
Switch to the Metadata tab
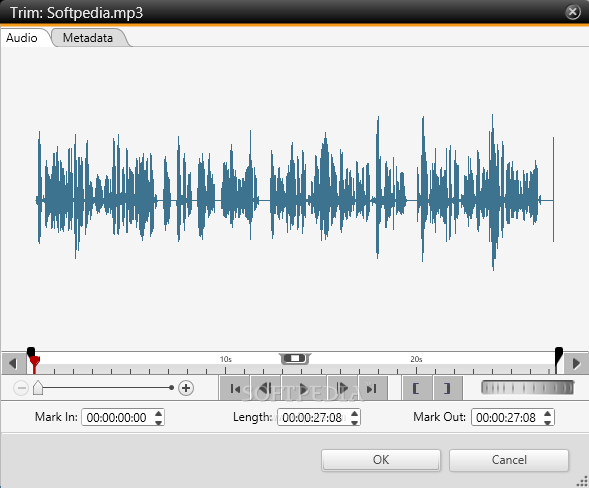89,38
